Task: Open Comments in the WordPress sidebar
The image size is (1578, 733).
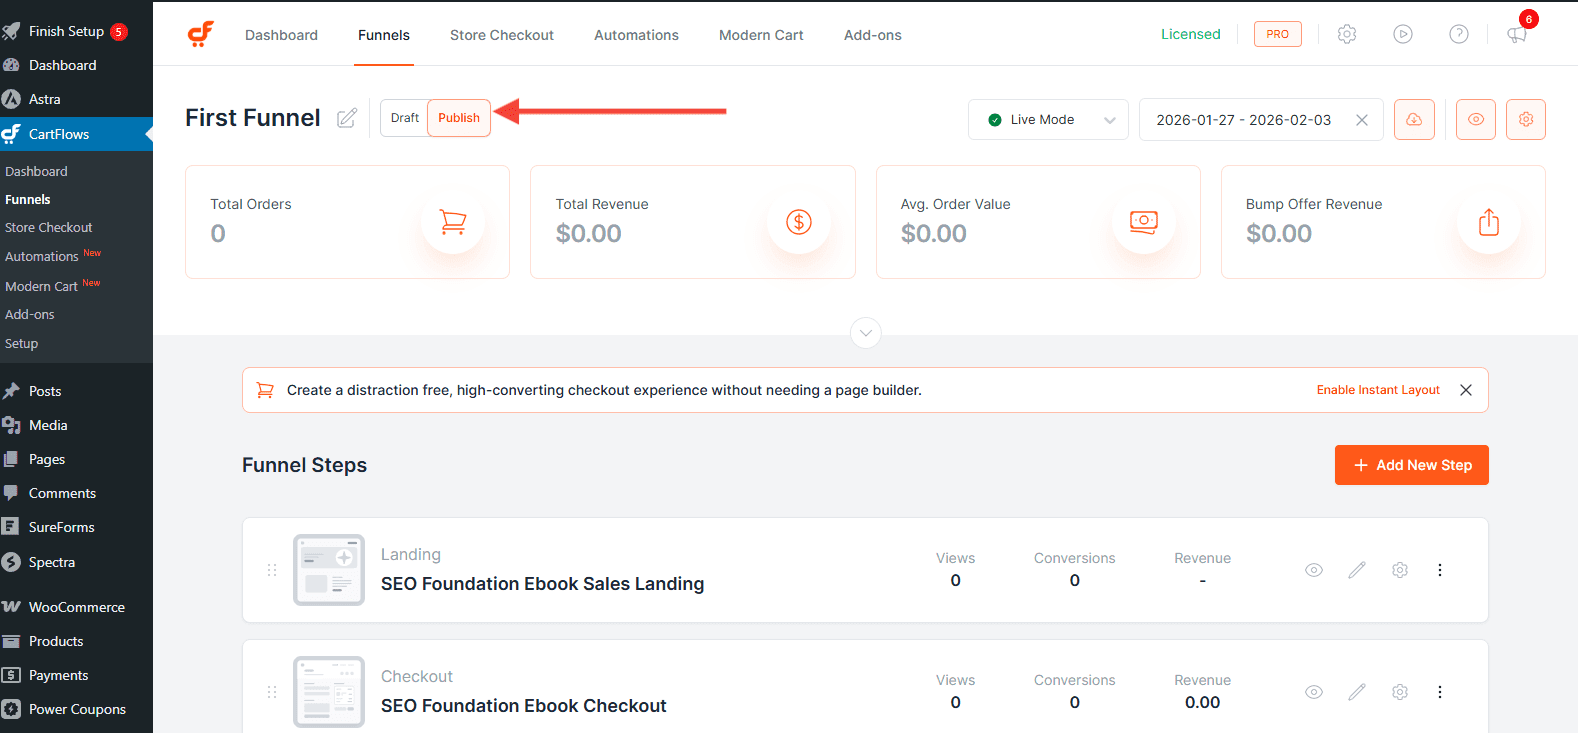Action: (x=76, y=493)
